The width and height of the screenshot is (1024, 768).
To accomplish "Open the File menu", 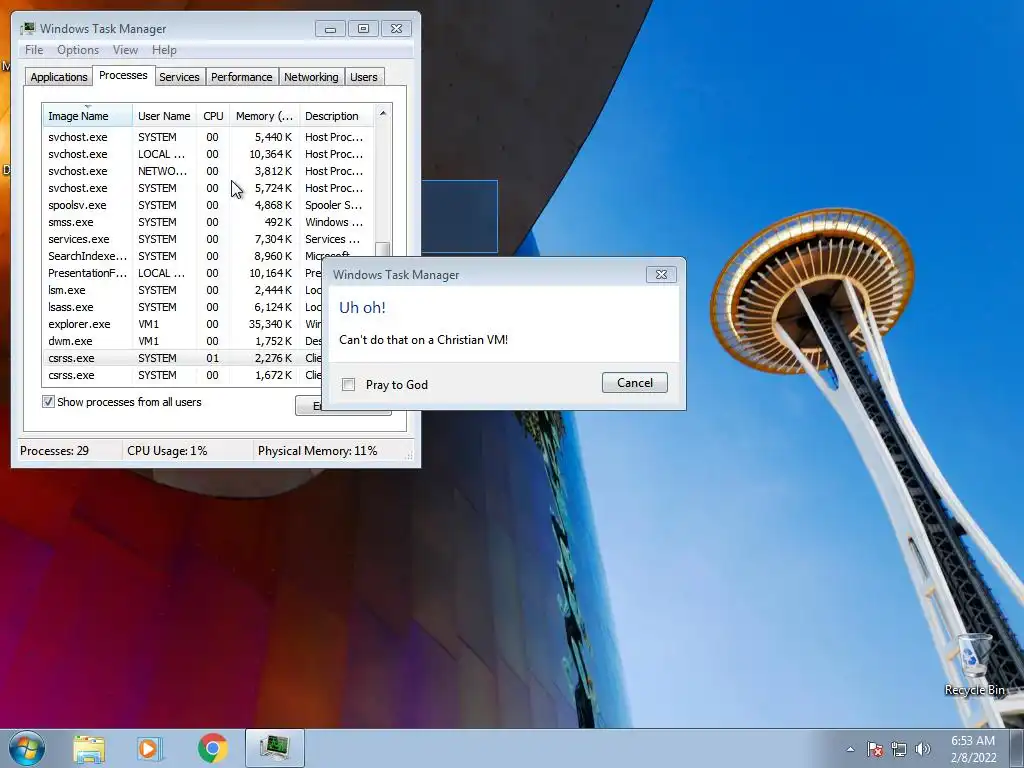I will coord(34,50).
